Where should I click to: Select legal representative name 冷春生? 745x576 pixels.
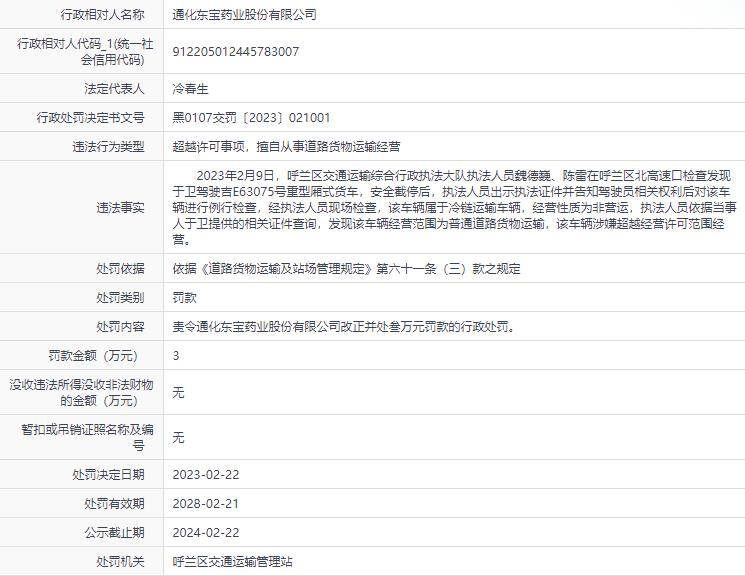190,89
